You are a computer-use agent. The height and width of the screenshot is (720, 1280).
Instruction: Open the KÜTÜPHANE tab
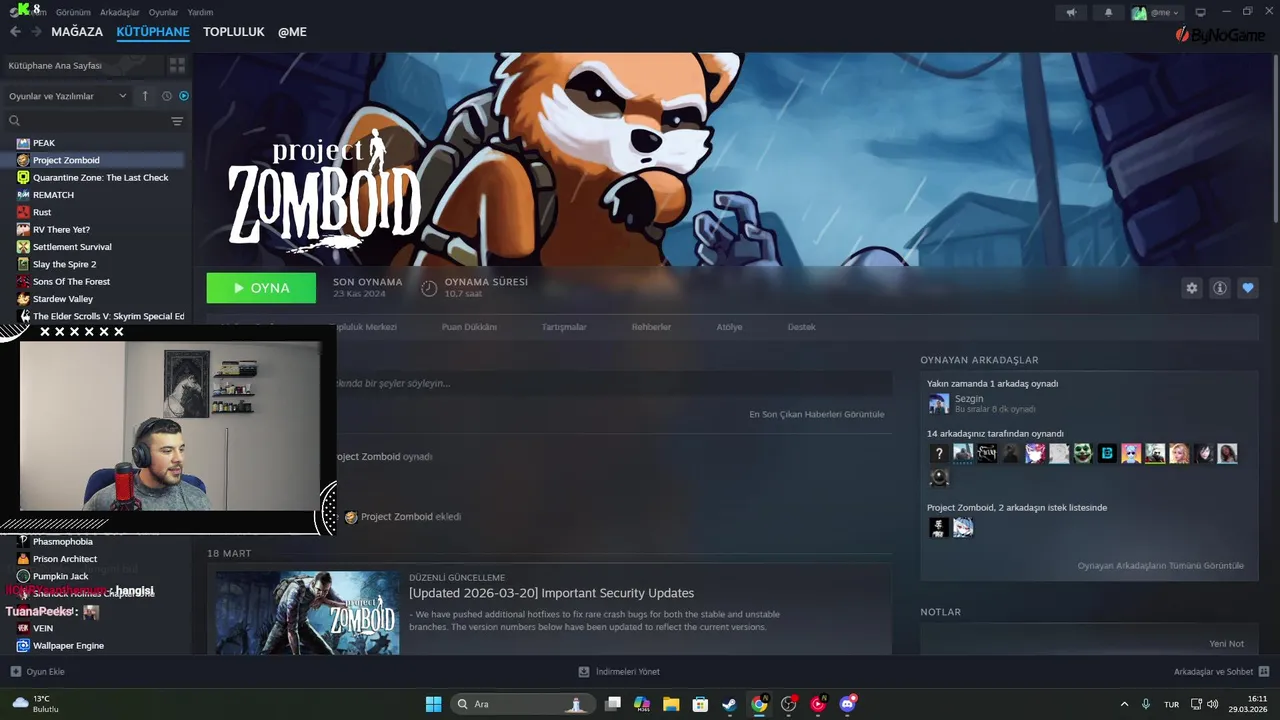[153, 32]
